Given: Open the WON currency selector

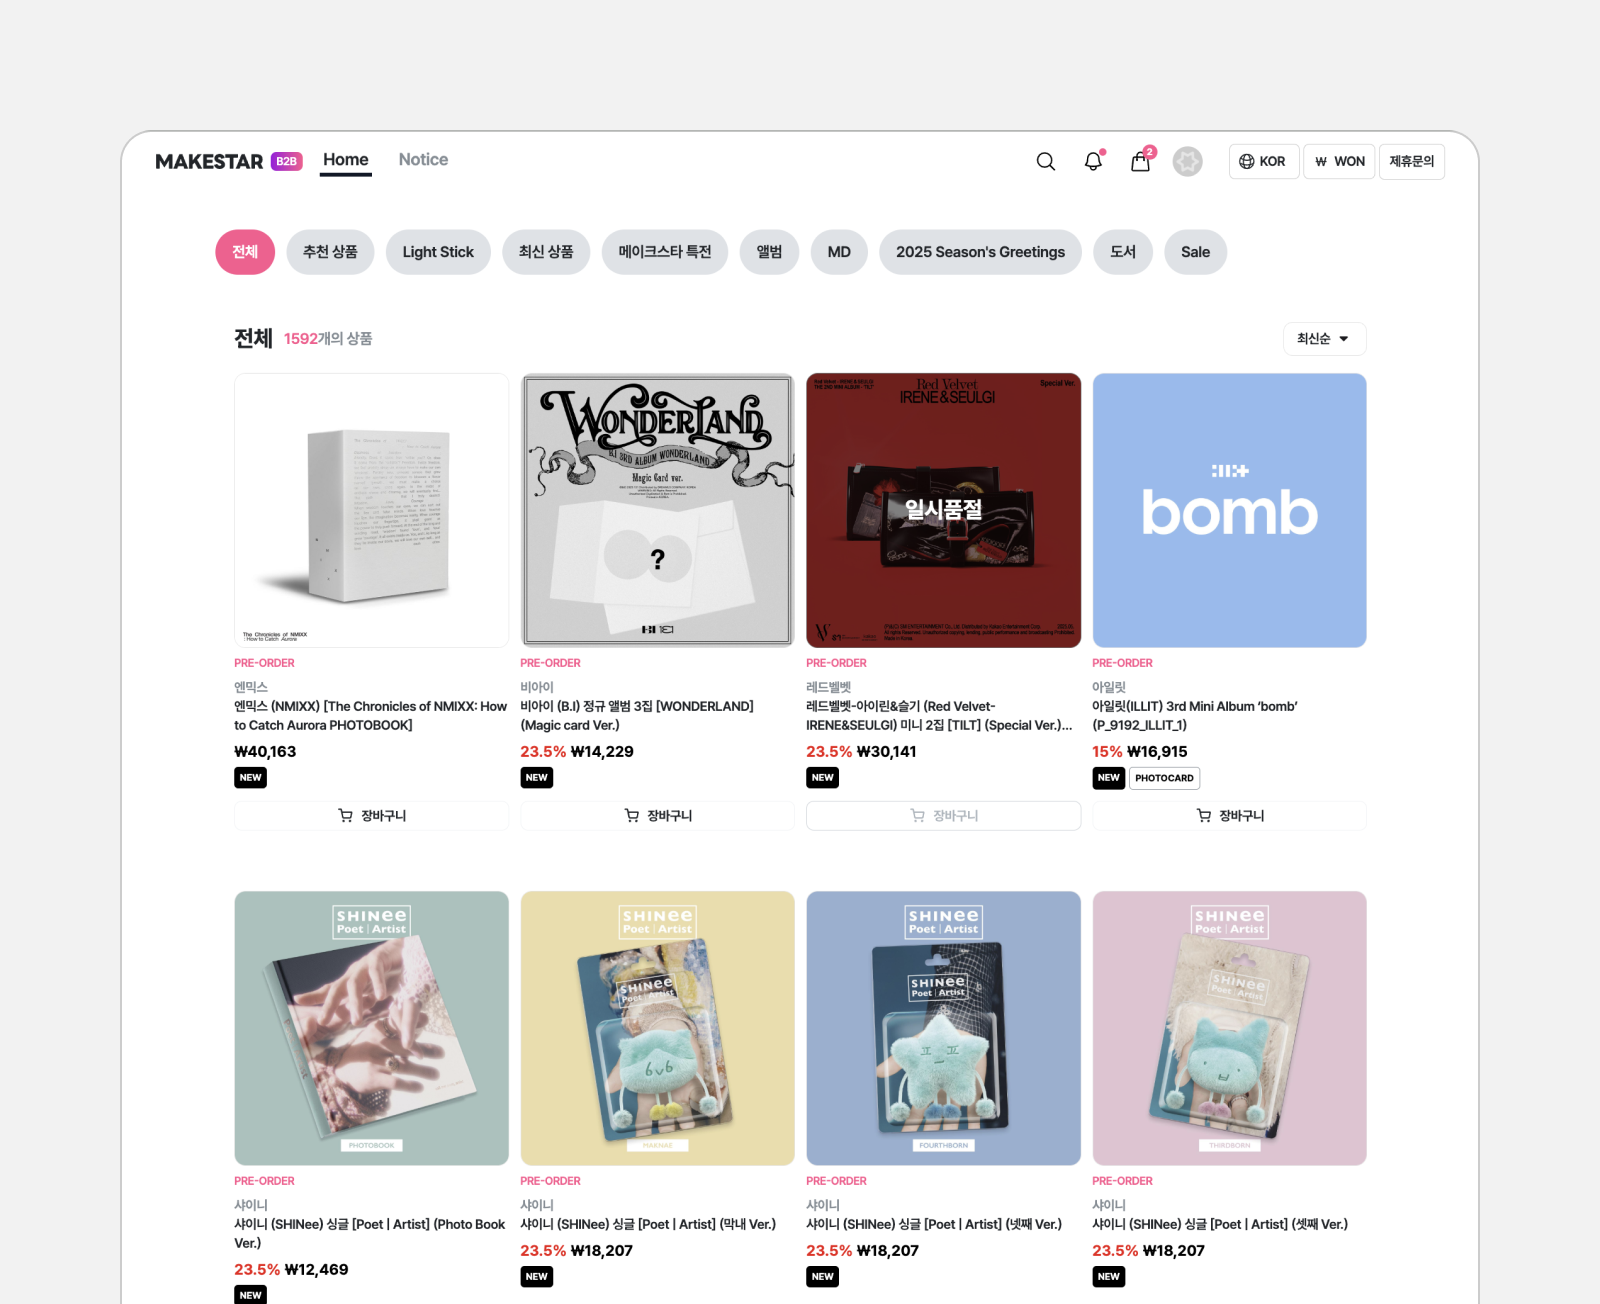Looking at the screenshot, I should [x=1339, y=161].
